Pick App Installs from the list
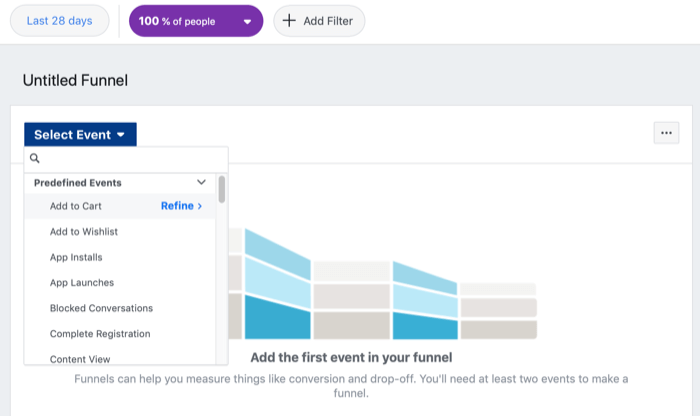The height and width of the screenshot is (416, 700). pos(76,257)
